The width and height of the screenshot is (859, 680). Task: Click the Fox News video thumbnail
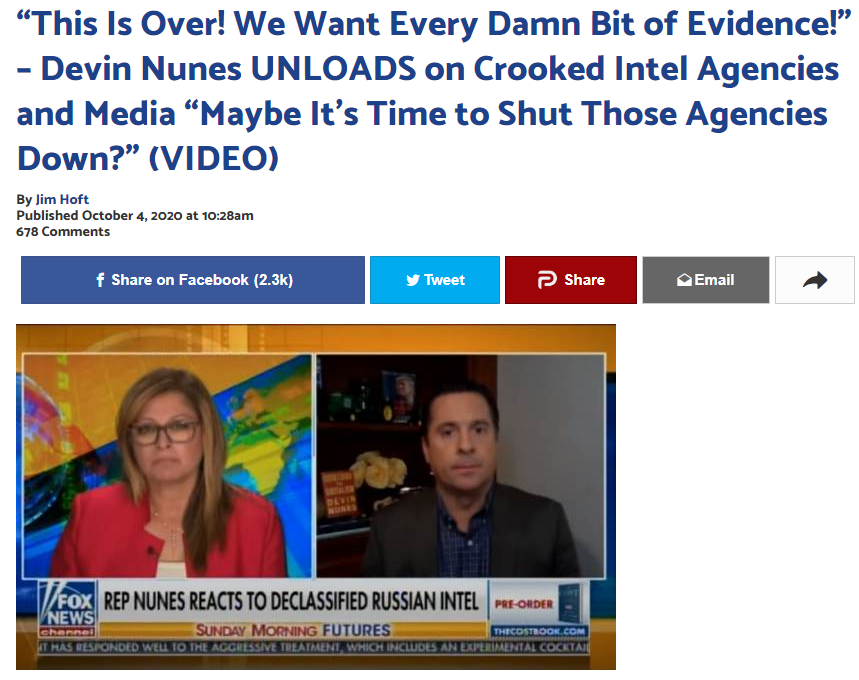point(316,497)
